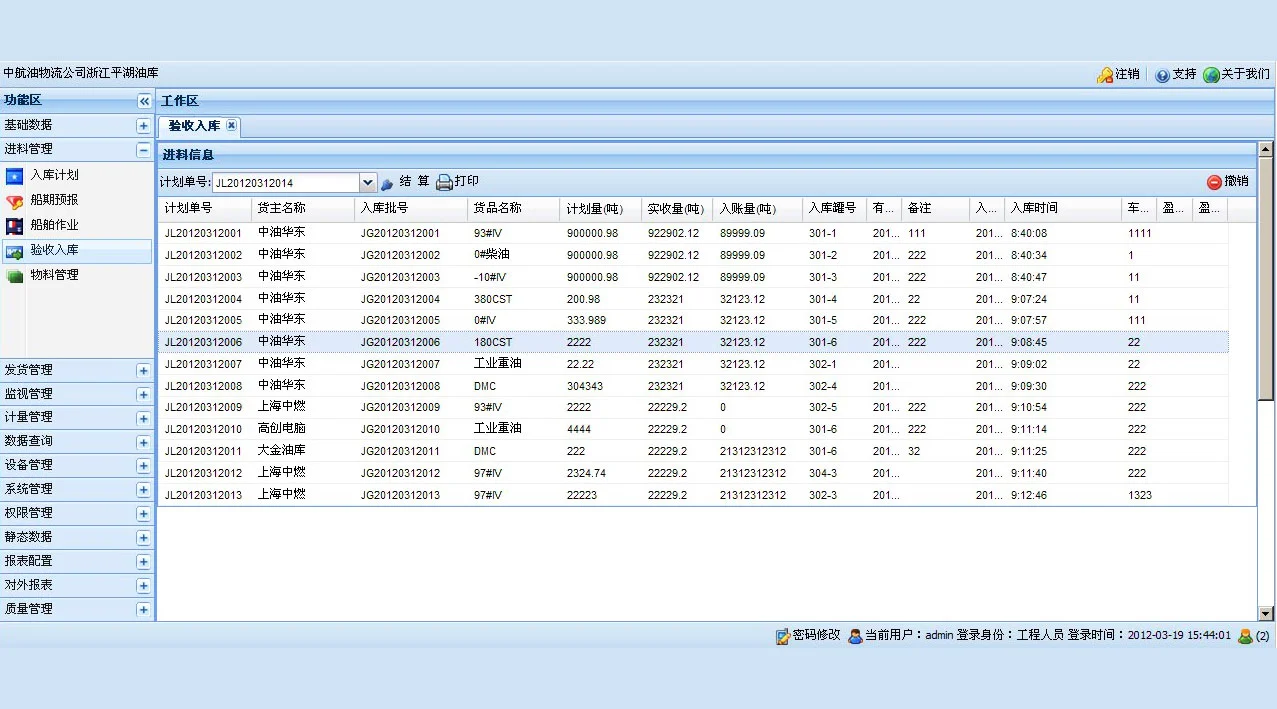Sort by 入库罐号 column header
This screenshot has width=1277, height=709.
(834, 208)
